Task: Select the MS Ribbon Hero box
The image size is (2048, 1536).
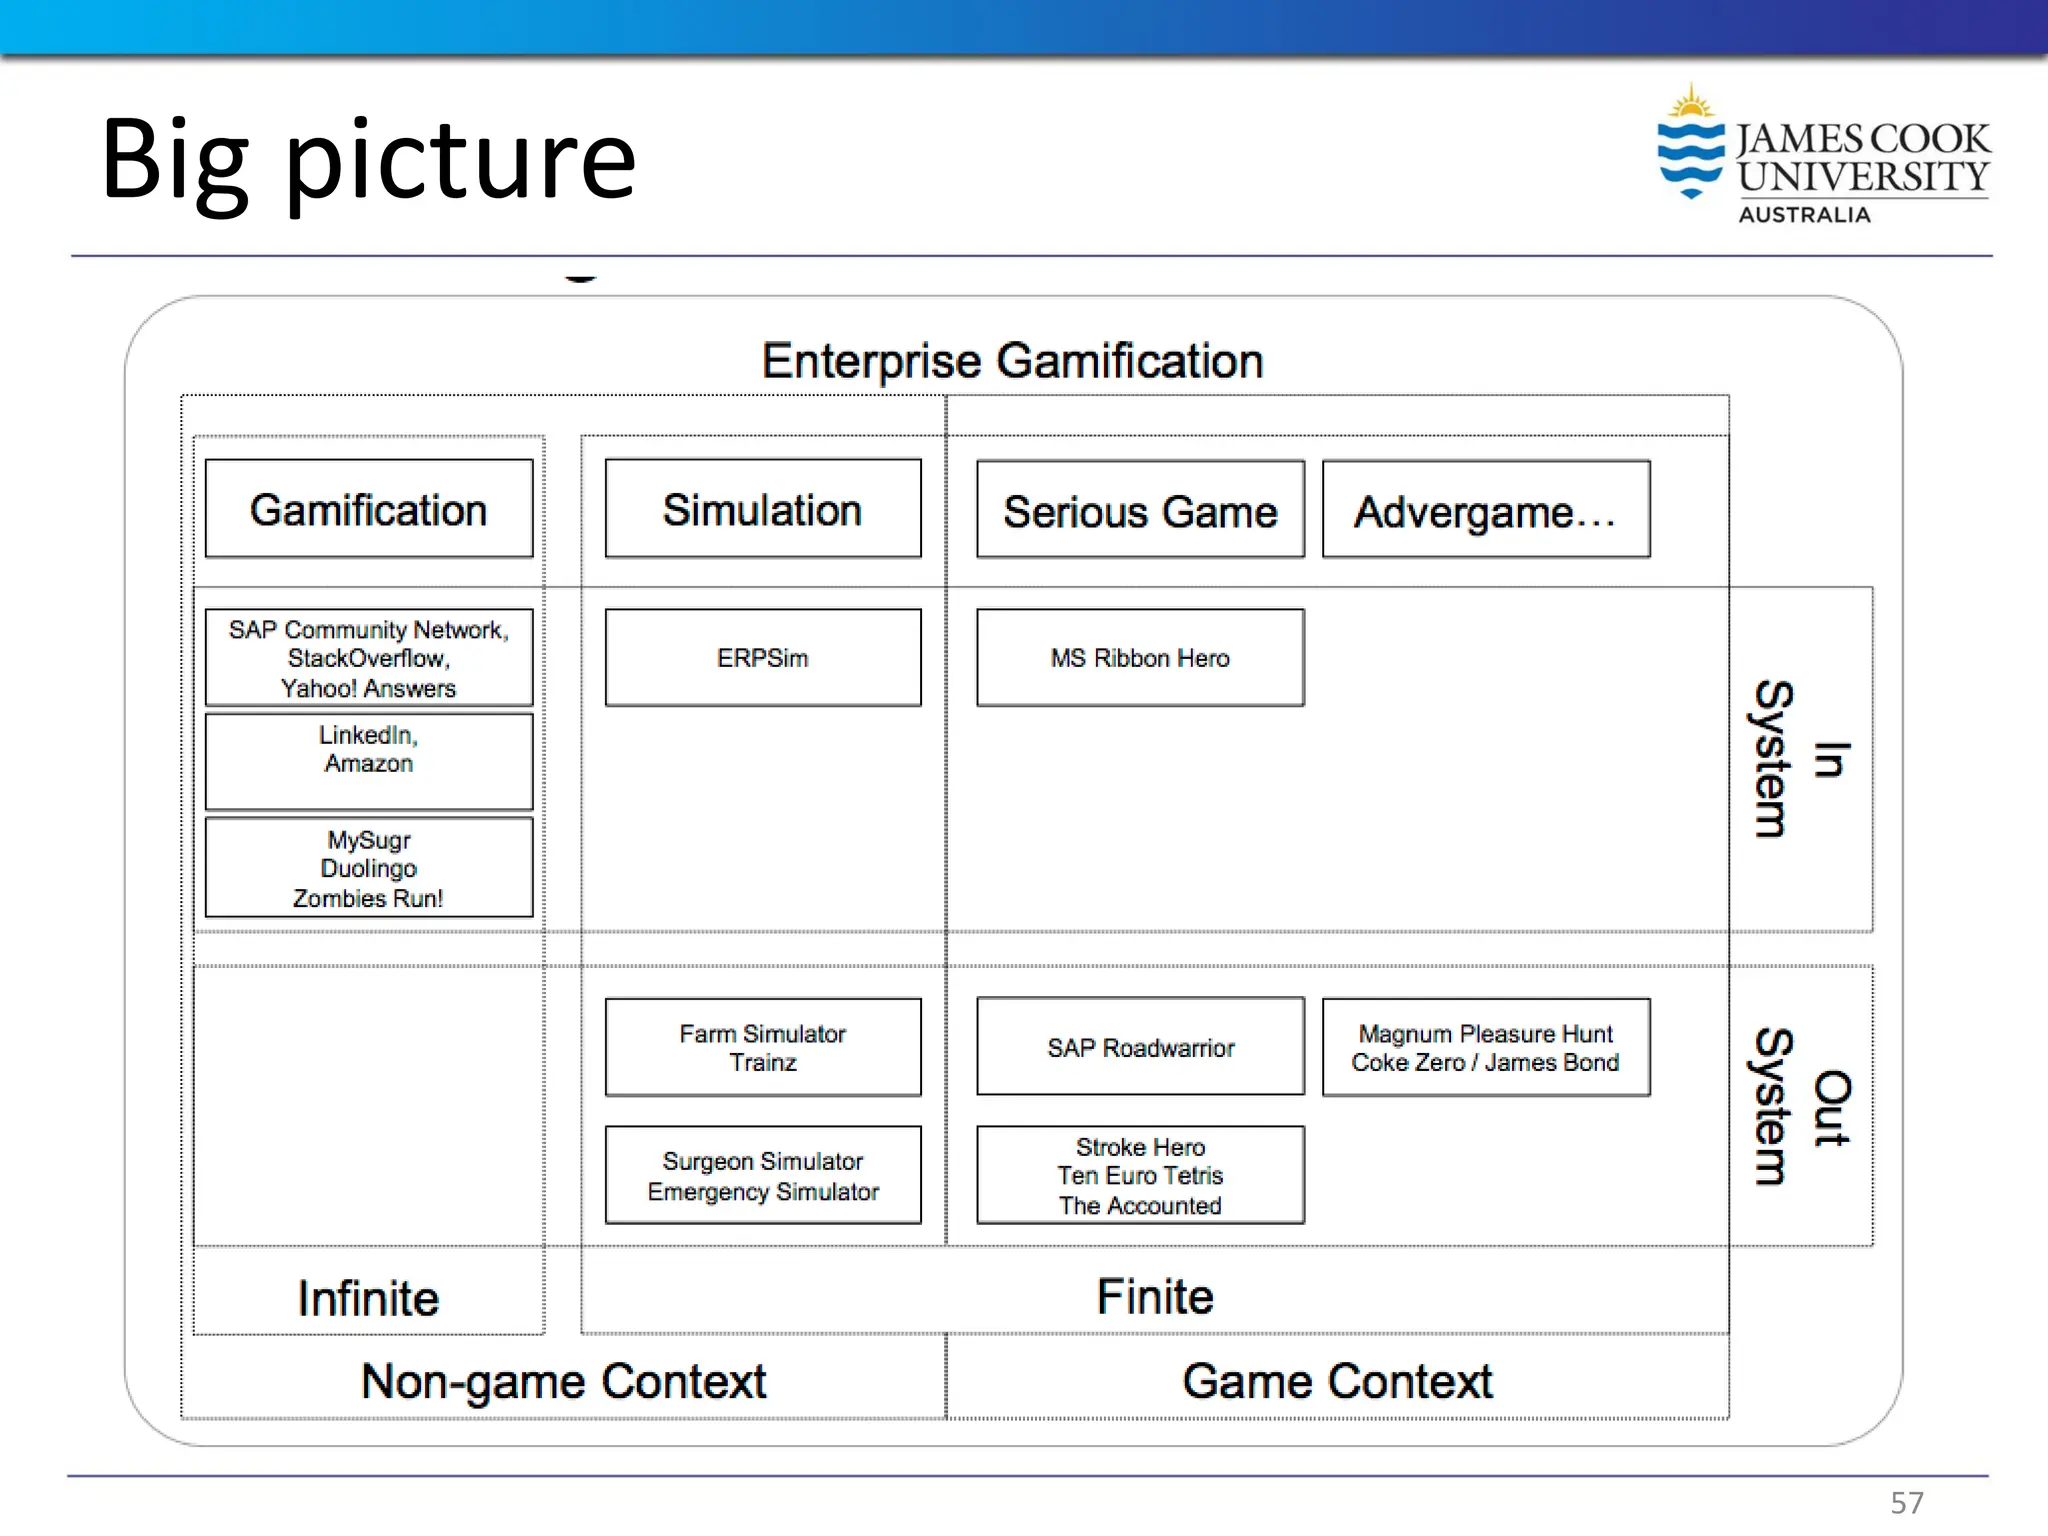Action: tap(1140, 658)
